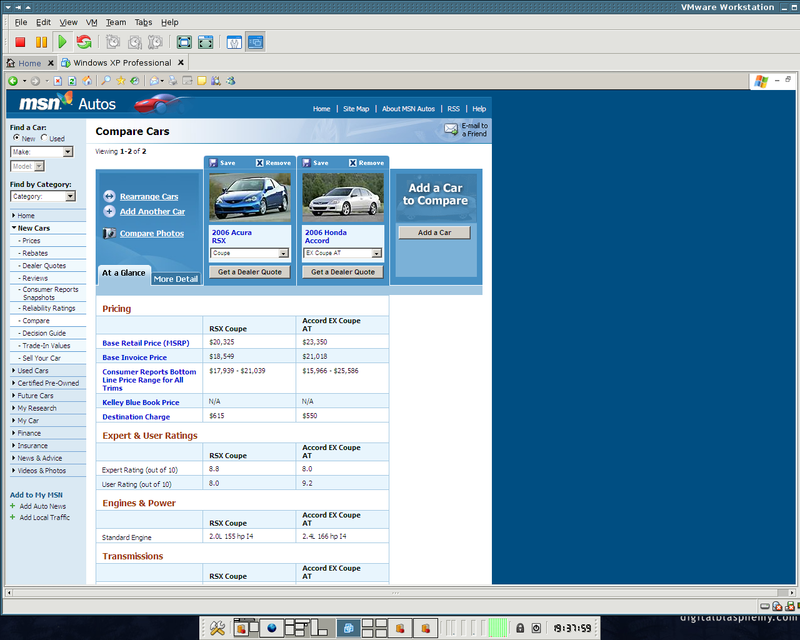The image size is (800, 640).
Task: Open the Snapshot Manager wrench-clock icon
Action: tap(155, 42)
